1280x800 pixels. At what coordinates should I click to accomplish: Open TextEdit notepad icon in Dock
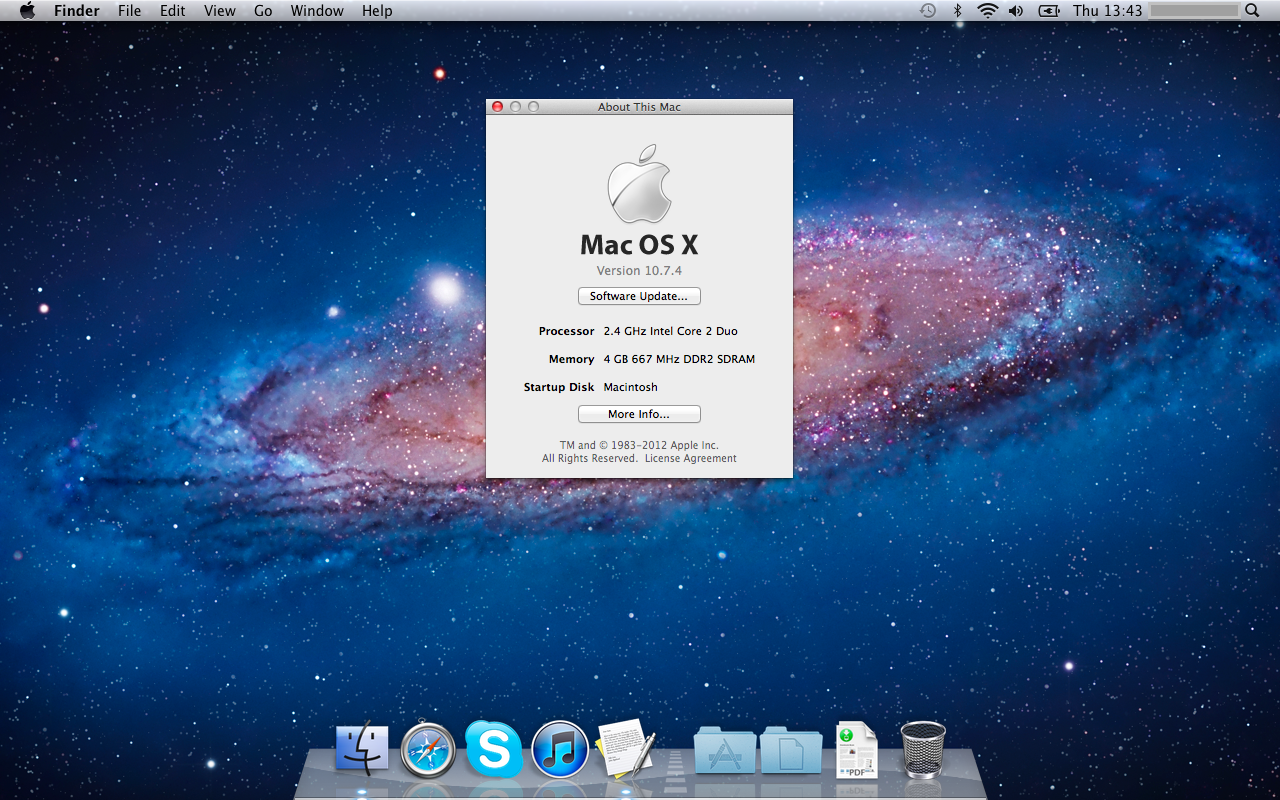tap(625, 748)
